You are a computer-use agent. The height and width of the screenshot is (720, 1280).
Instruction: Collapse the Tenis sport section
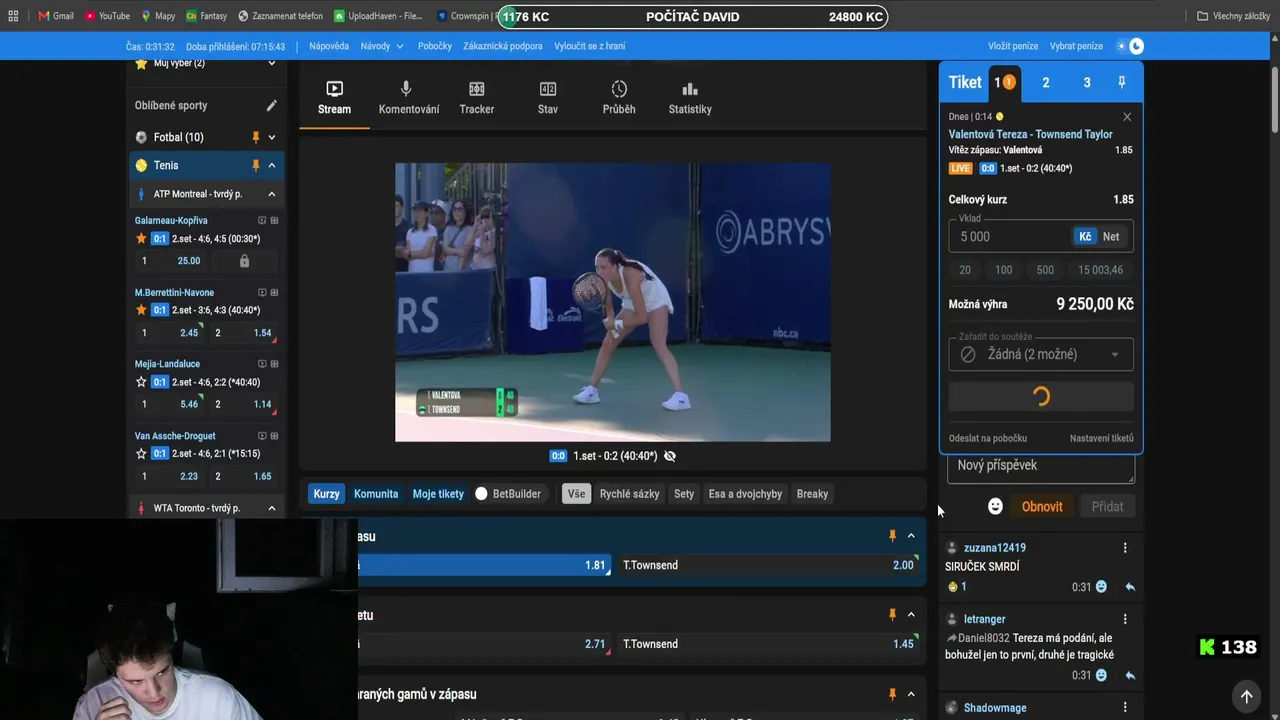click(272, 165)
